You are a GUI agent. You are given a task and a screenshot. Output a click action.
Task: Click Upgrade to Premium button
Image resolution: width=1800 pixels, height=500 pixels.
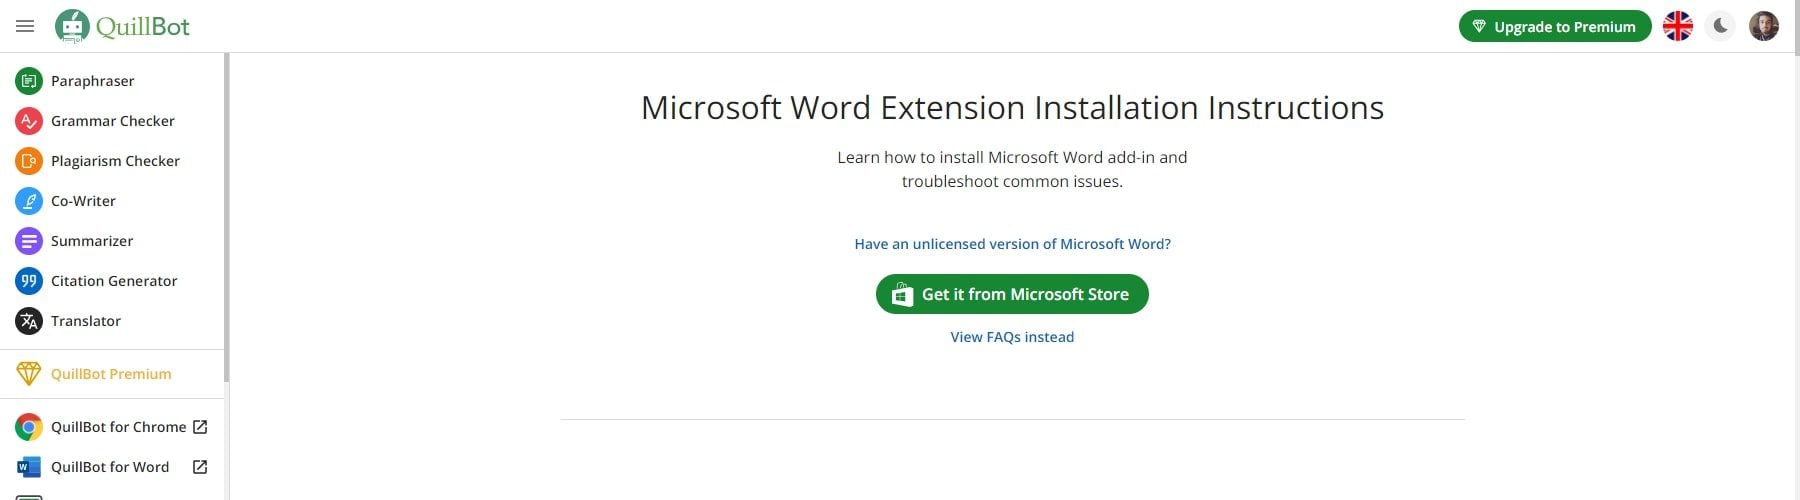point(1554,27)
